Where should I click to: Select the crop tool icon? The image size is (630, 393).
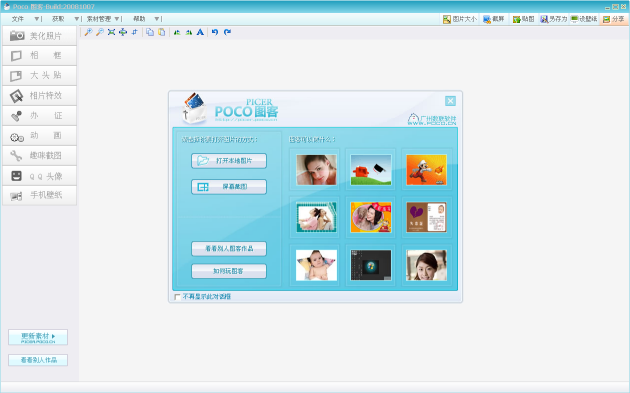pyautogui.click(x=135, y=32)
